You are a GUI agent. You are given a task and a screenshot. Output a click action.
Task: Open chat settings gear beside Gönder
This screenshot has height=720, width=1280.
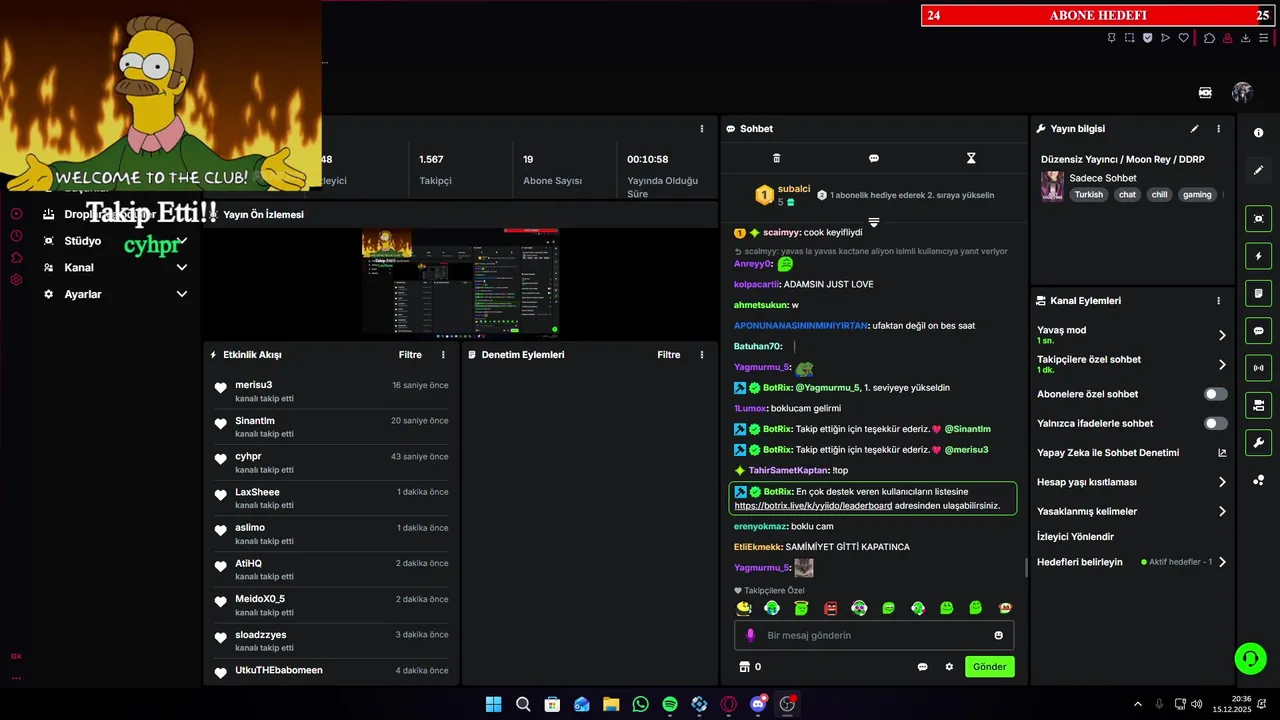[x=949, y=667]
